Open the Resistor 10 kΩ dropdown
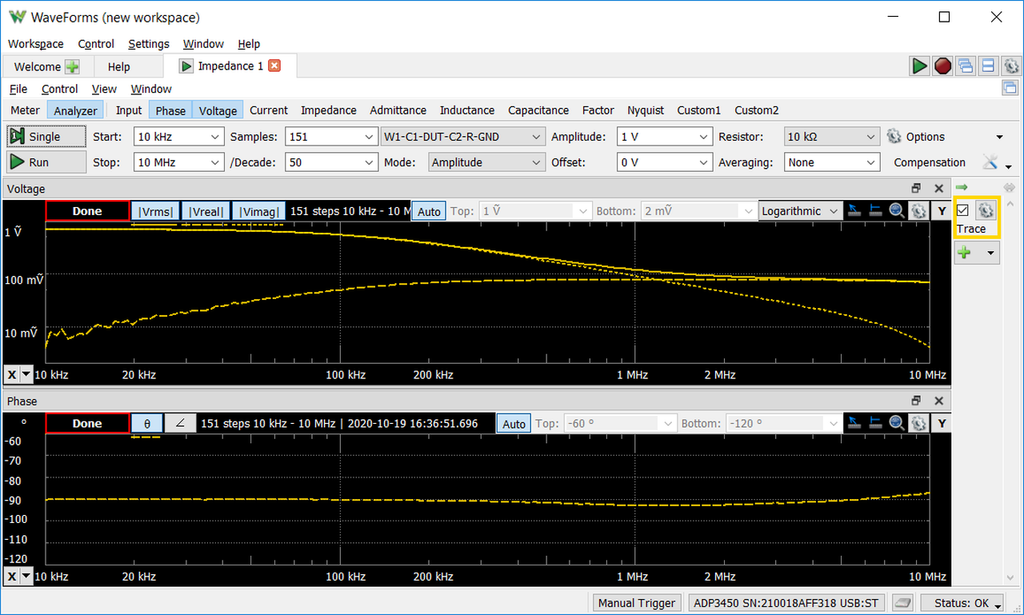Screen dimensions: 1024x615 tap(830, 137)
